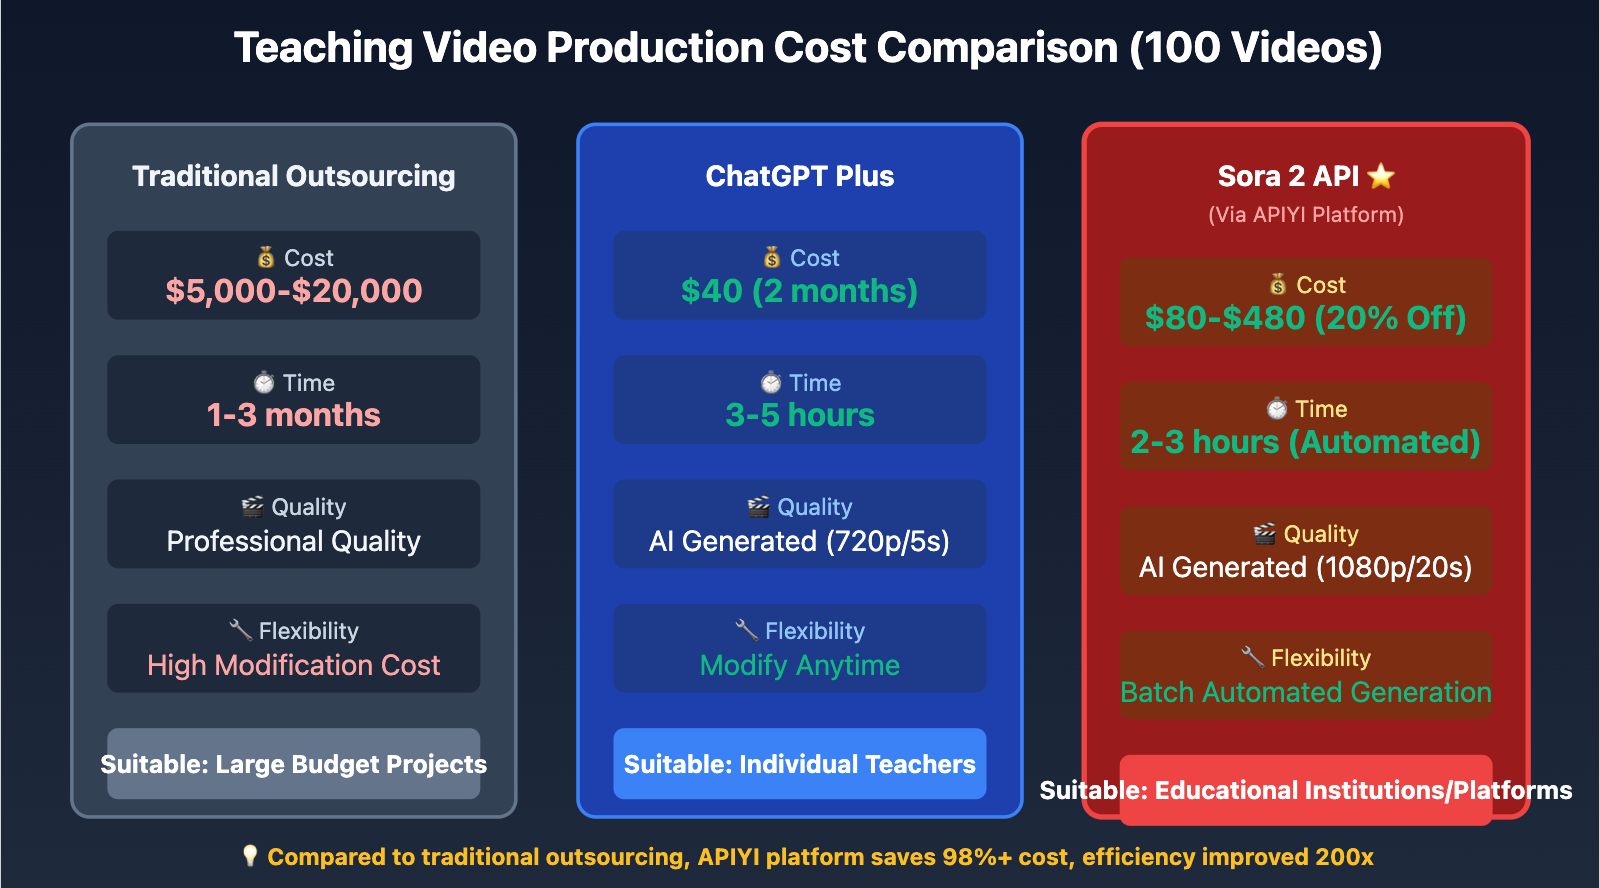Select the Suitable: Individual Teachers badge
This screenshot has width=1600, height=888.
[x=800, y=764]
